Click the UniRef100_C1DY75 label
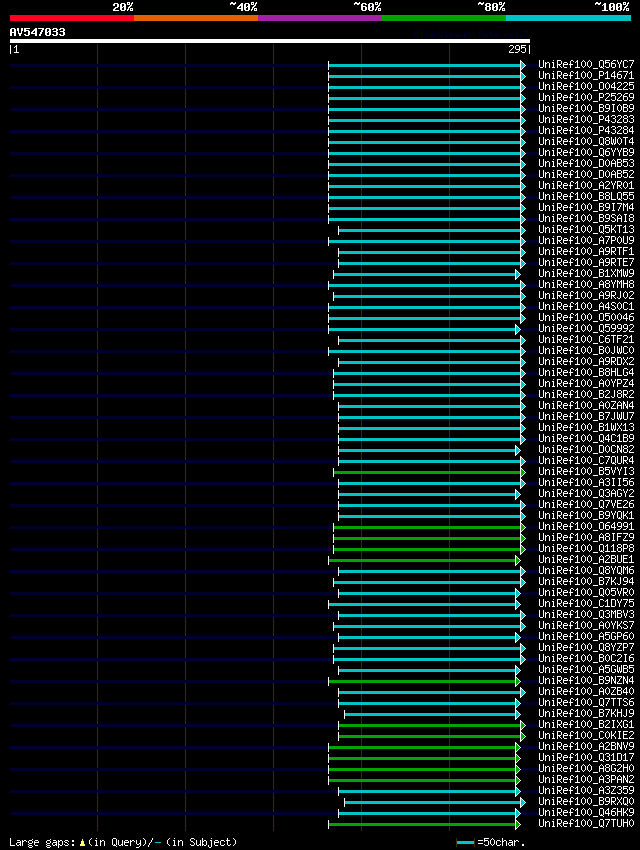Viewport: 640px width, 850px height. click(586, 603)
